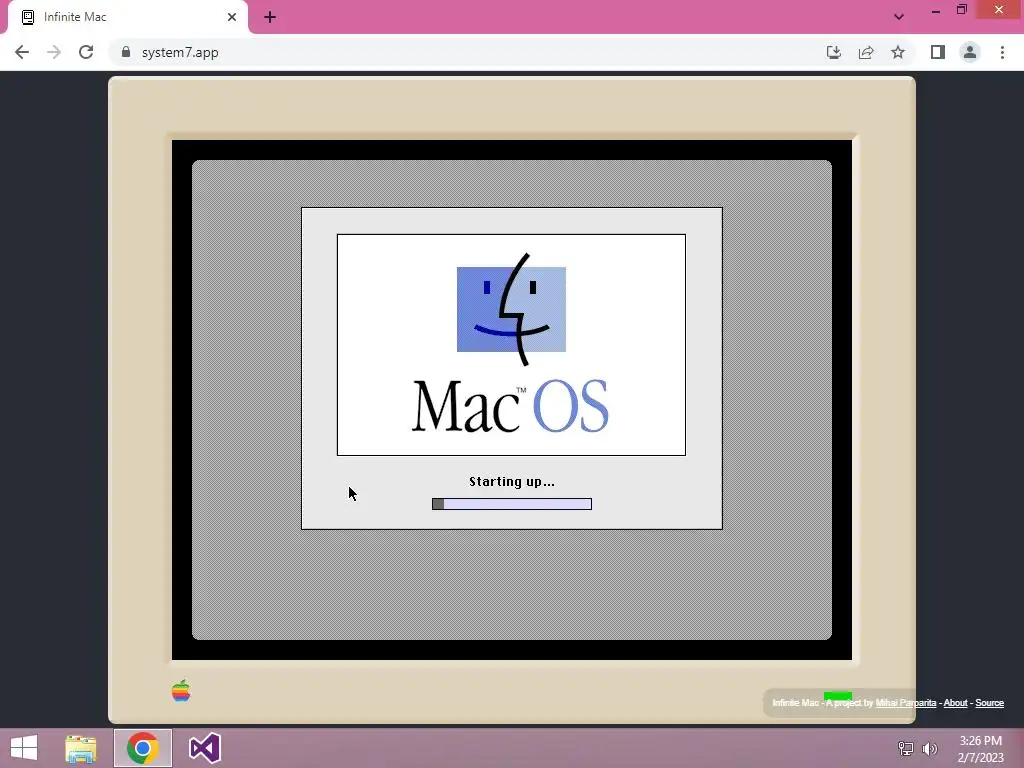
Task: Click the Chrome back arrow
Action: pyautogui.click(x=22, y=52)
